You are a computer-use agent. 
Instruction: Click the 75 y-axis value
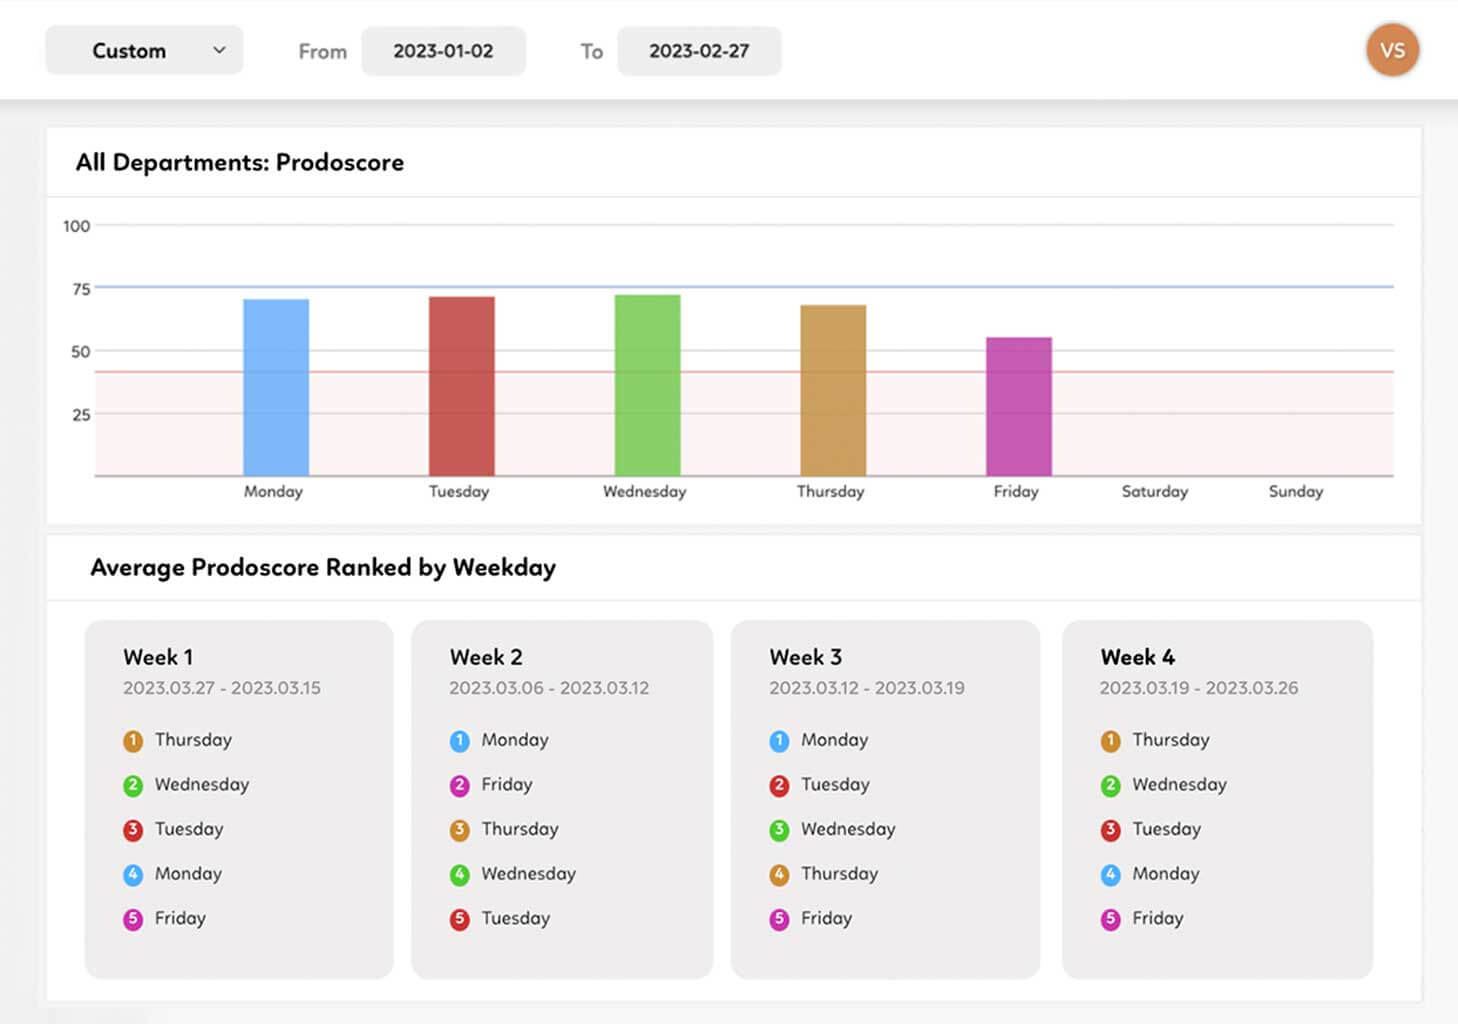click(81, 289)
